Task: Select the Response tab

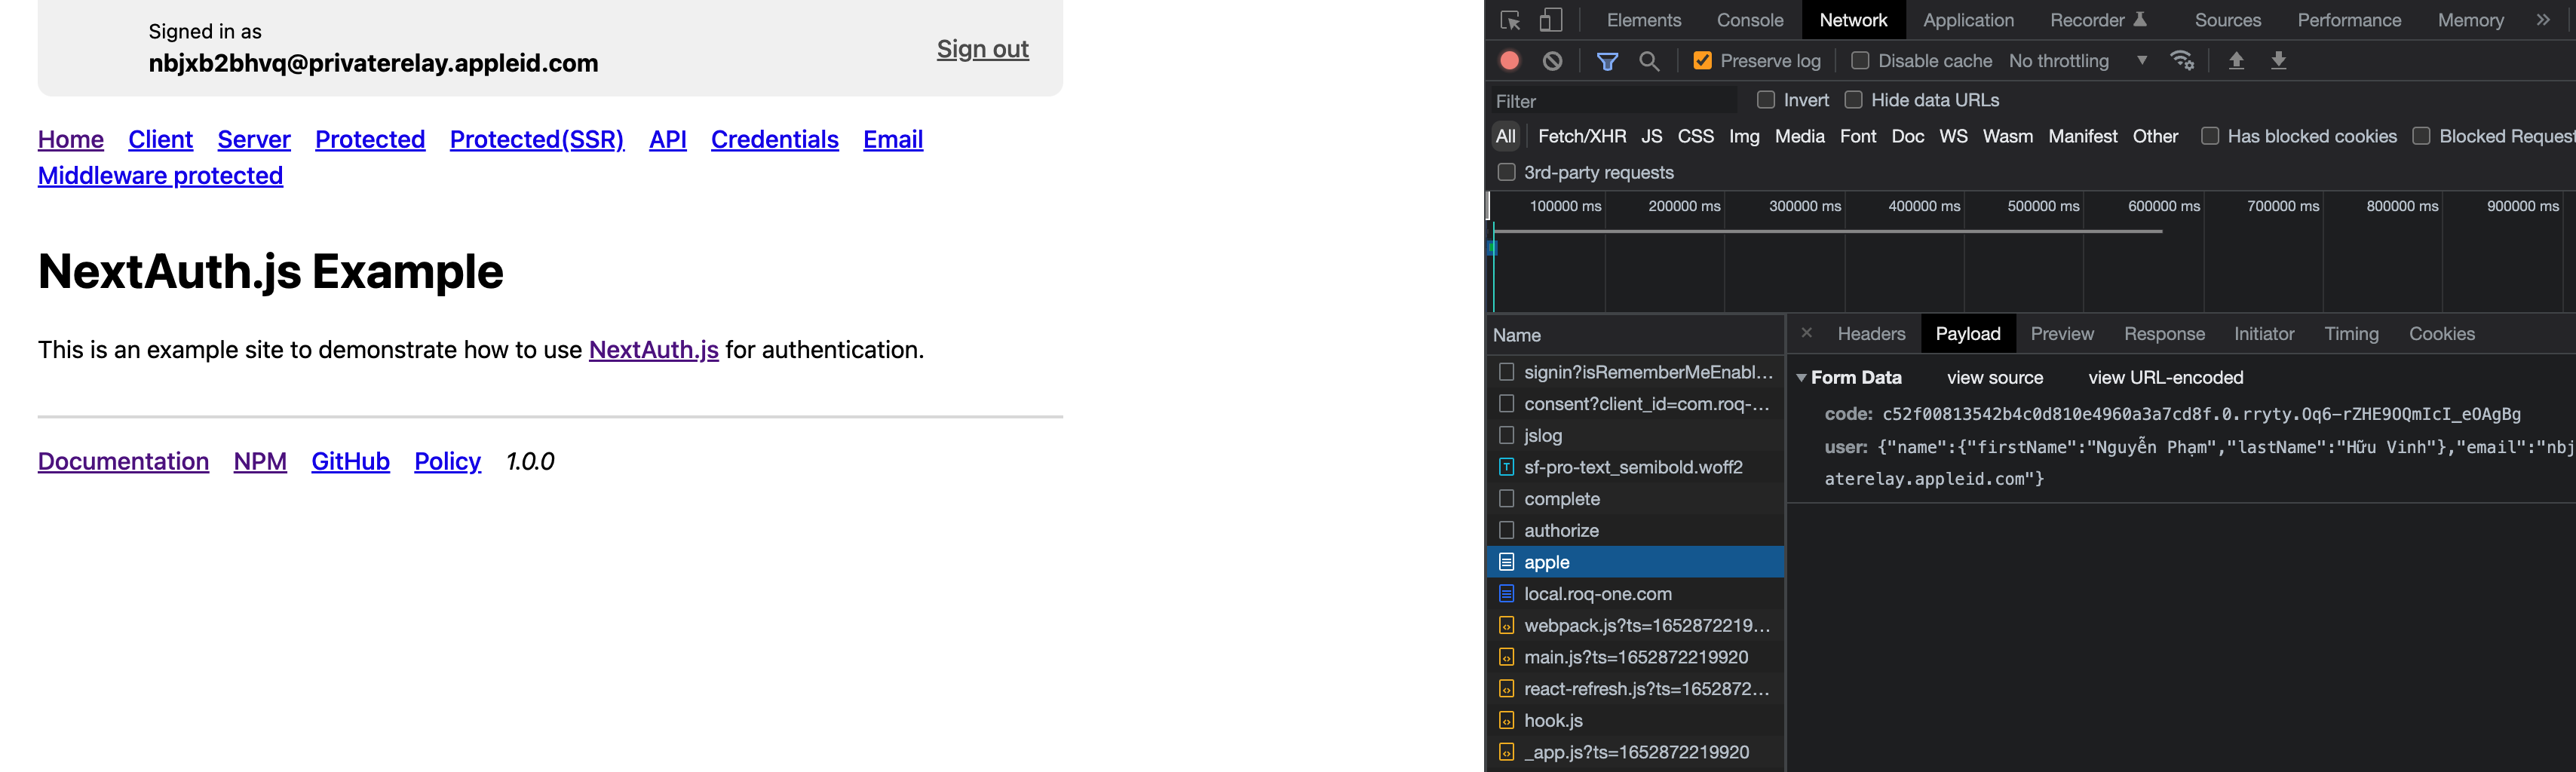Action: [x=2164, y=334]
